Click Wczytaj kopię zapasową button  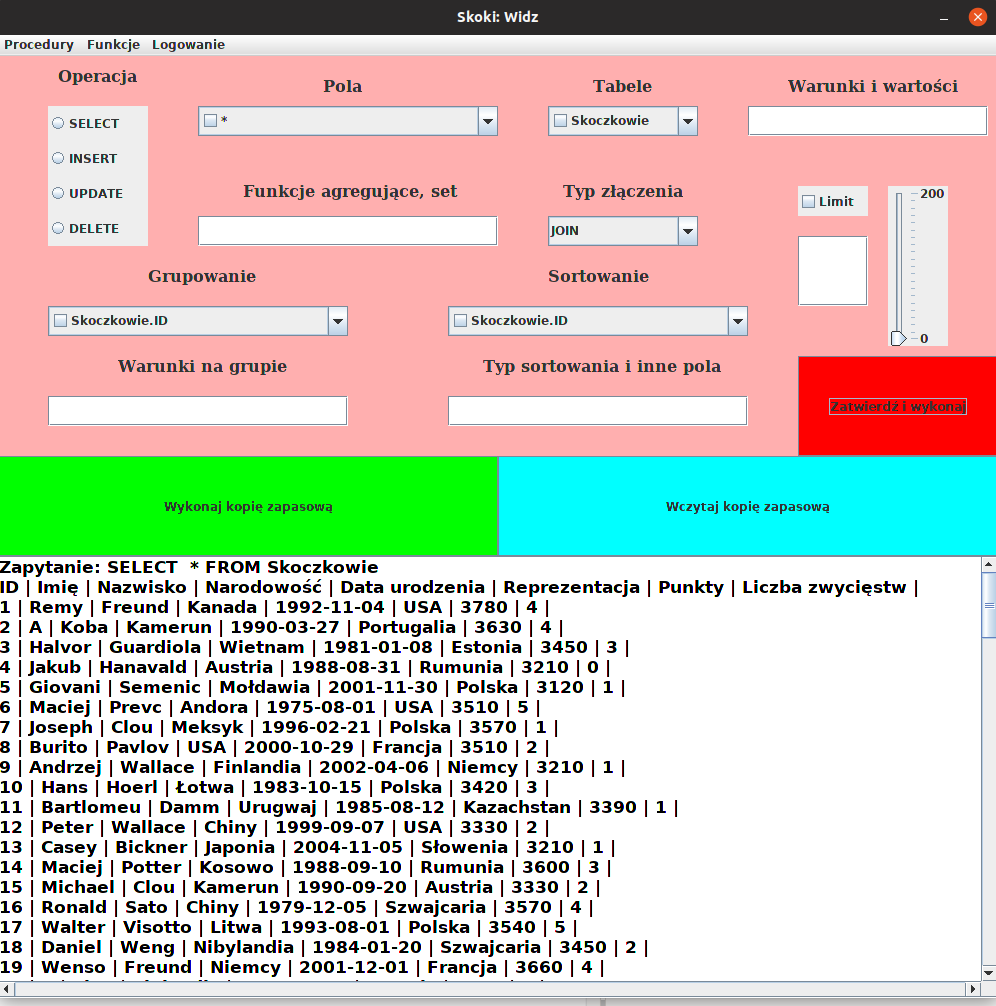[x=746, y=506]
